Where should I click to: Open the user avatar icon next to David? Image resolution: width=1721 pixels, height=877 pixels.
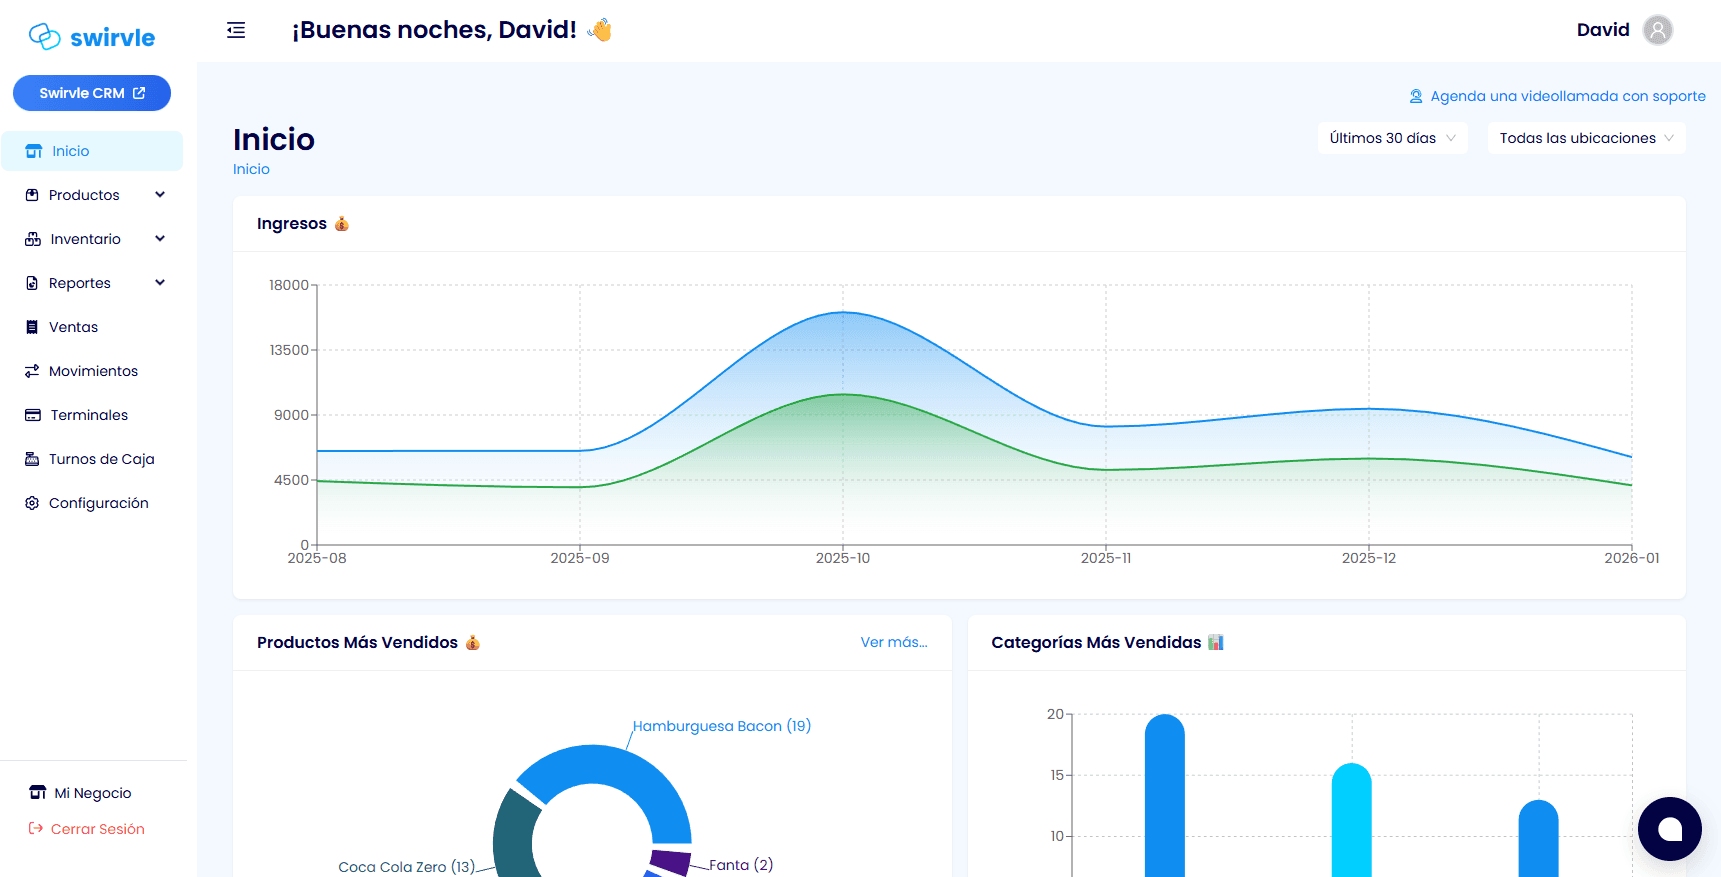click(x=1658, y=30)
